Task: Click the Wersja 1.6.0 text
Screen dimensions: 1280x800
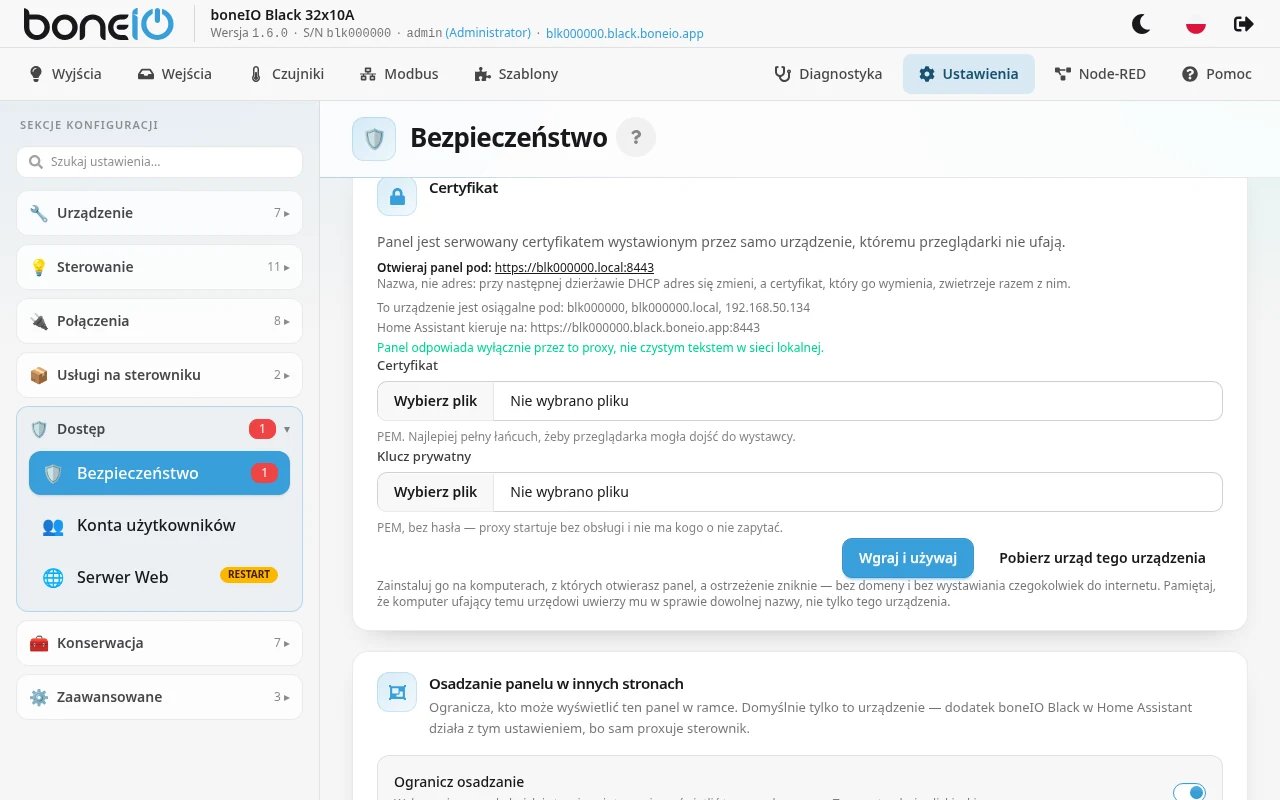Action: tap(249, 33)
